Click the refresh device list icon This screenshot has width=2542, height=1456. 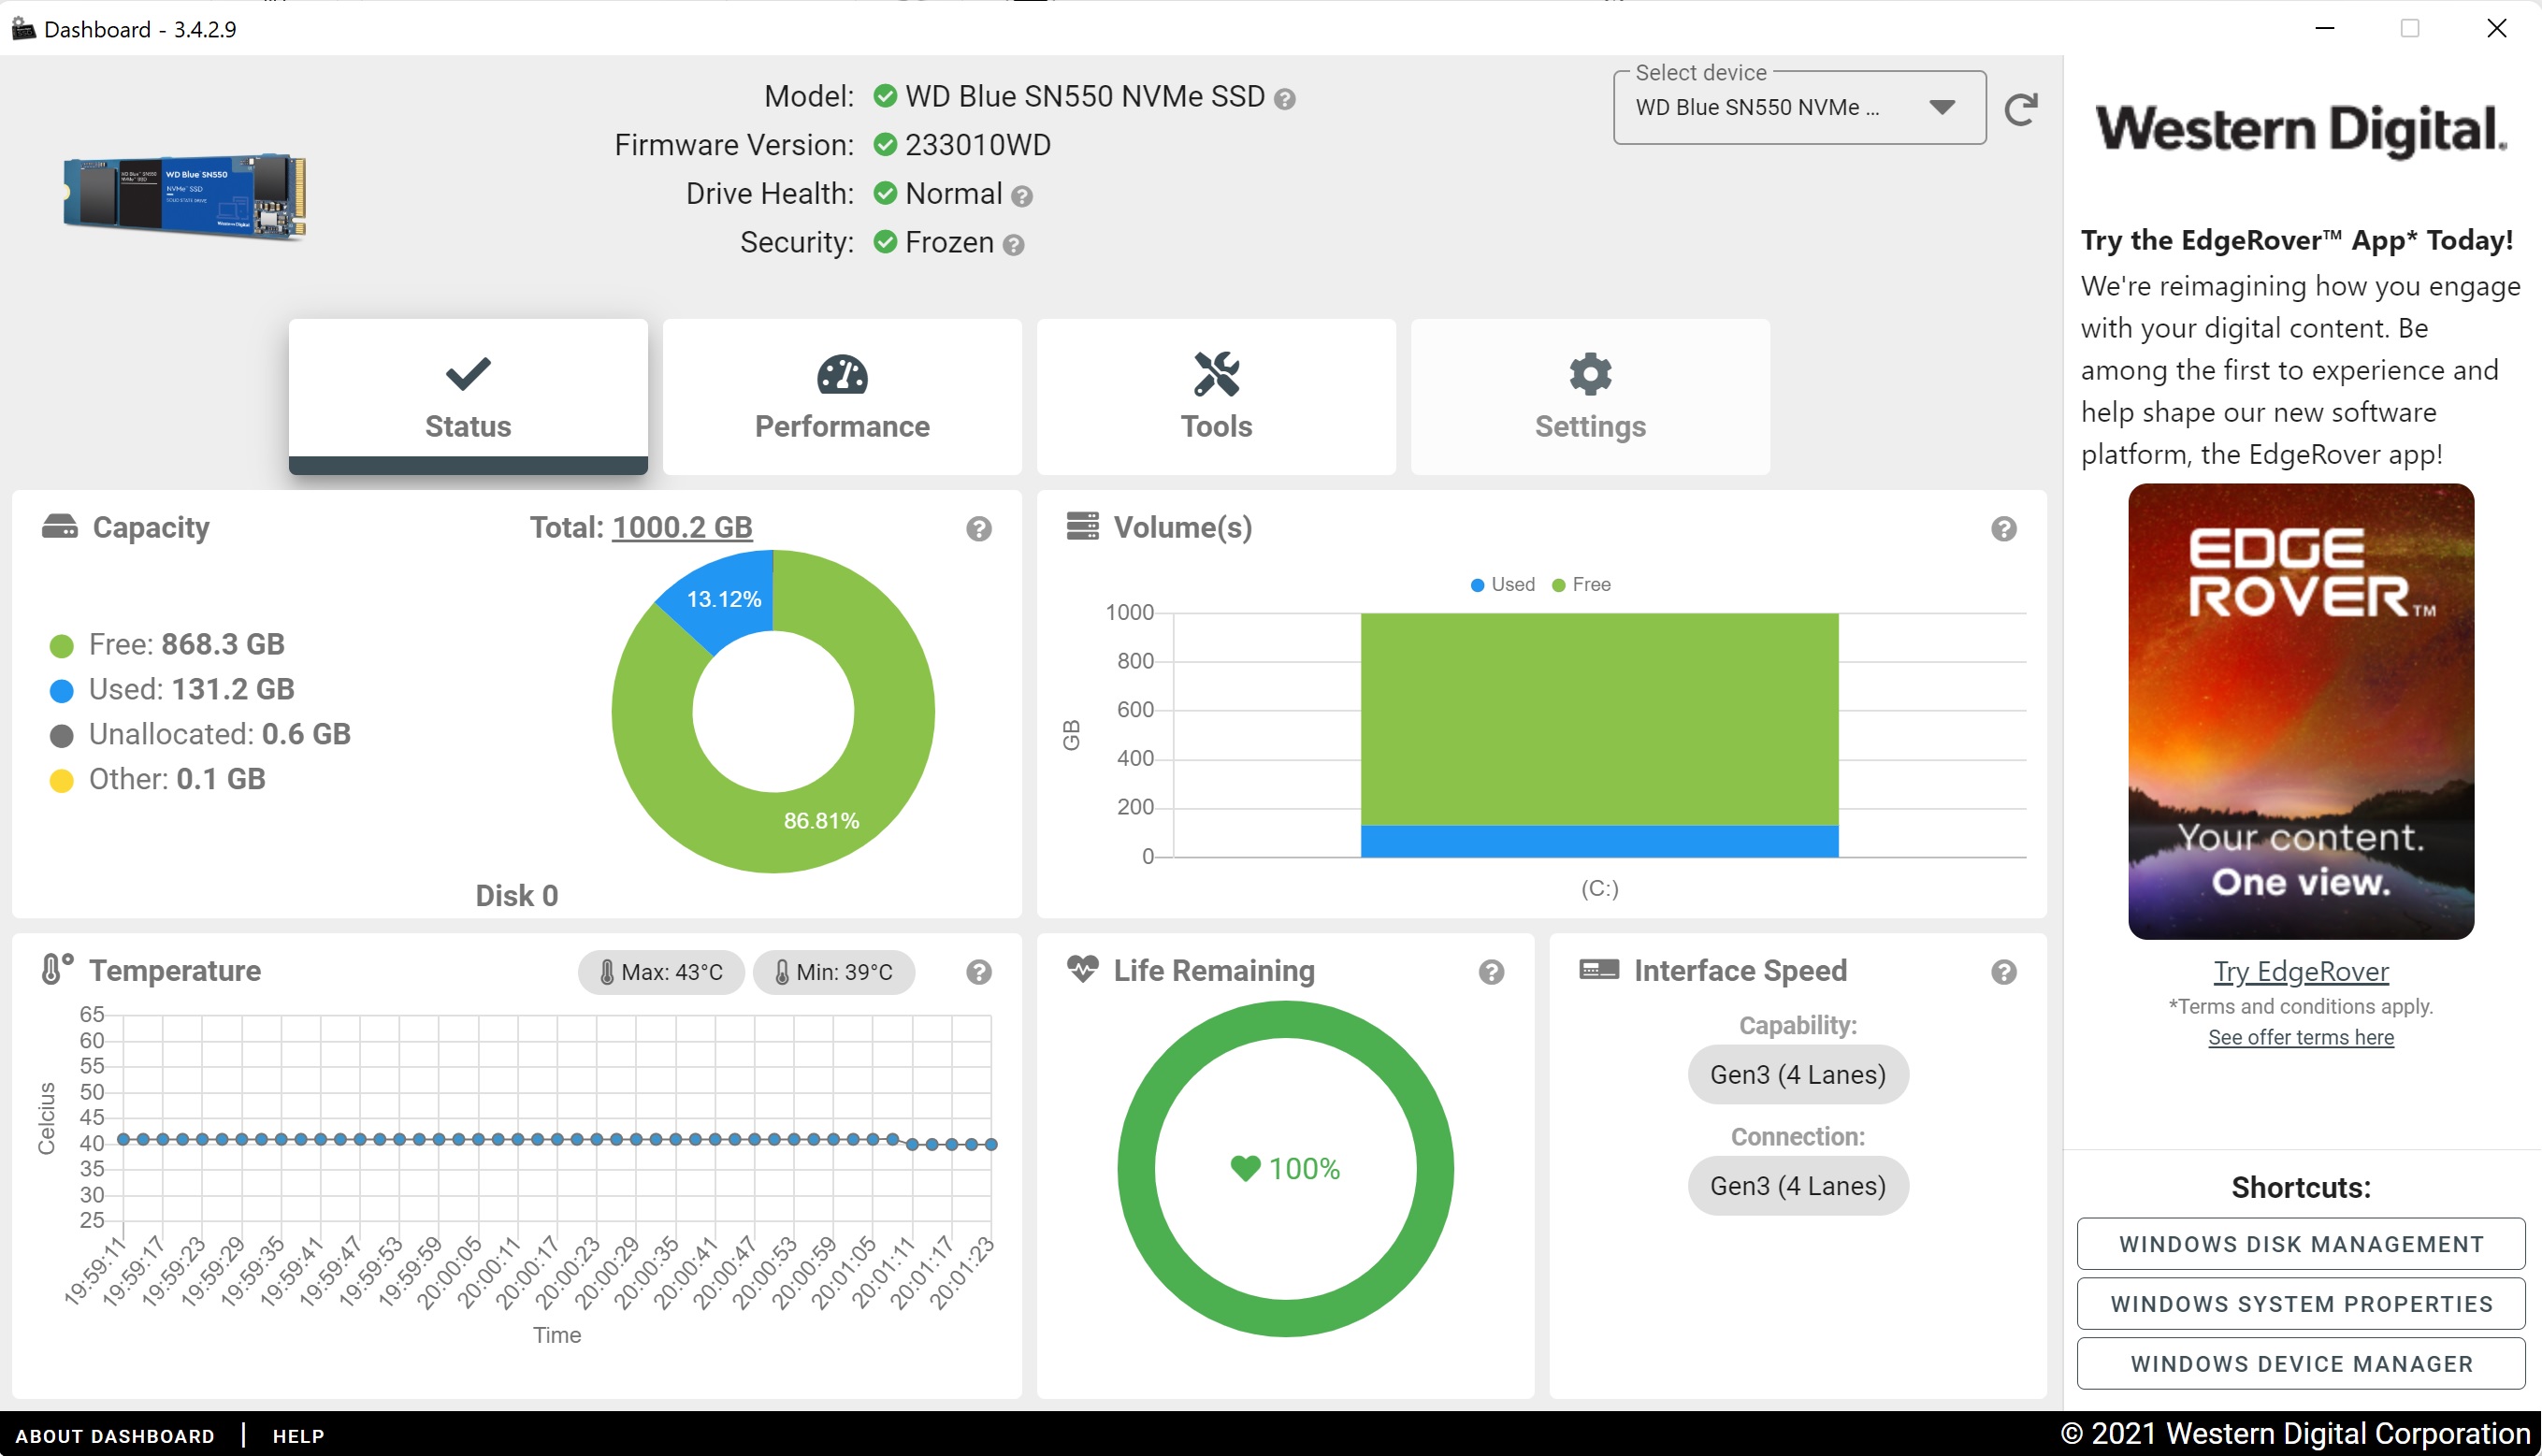(2021, 109)
